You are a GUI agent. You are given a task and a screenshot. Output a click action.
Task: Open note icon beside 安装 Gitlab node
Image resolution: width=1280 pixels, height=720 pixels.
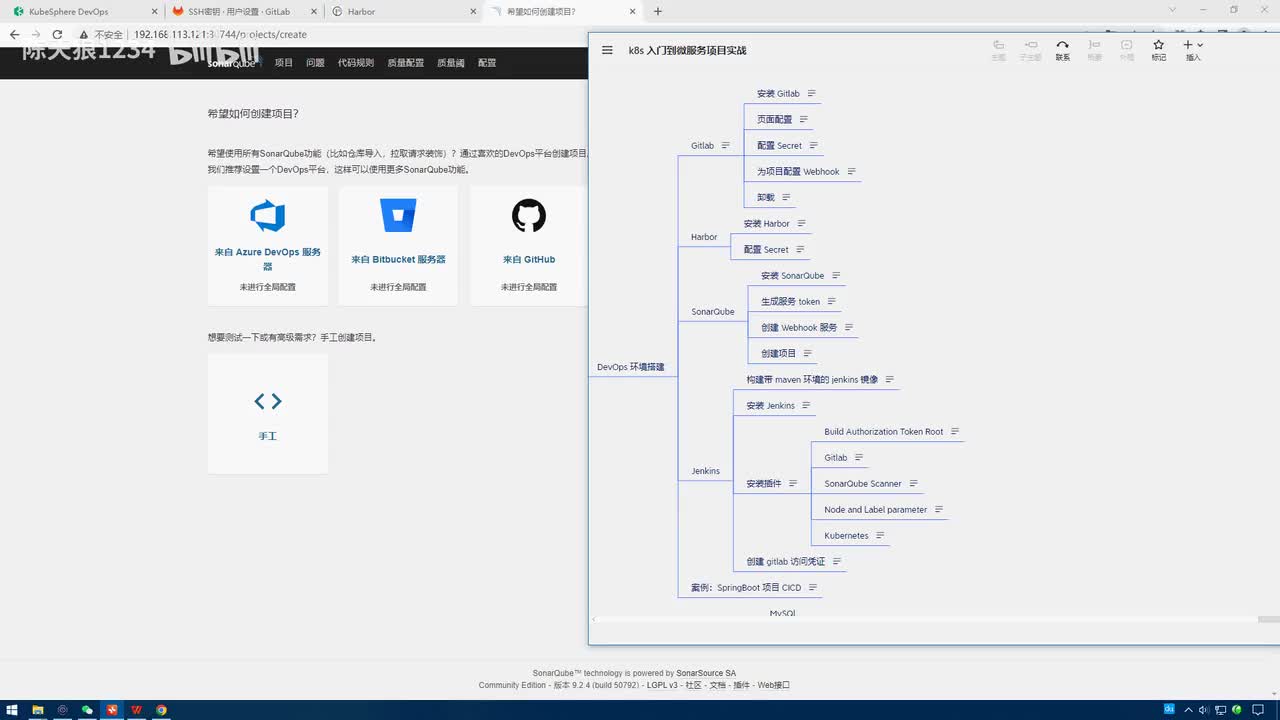tap(810, 93)
